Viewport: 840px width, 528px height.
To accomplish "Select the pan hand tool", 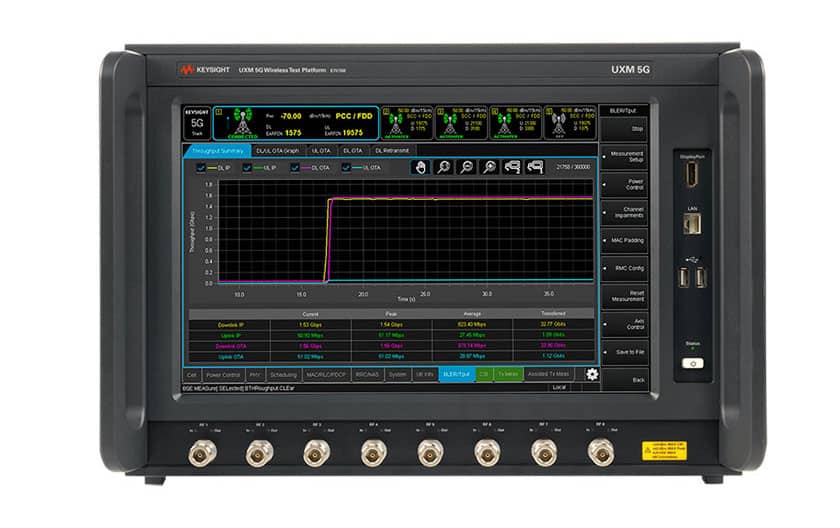I will [x=420, y=167].
